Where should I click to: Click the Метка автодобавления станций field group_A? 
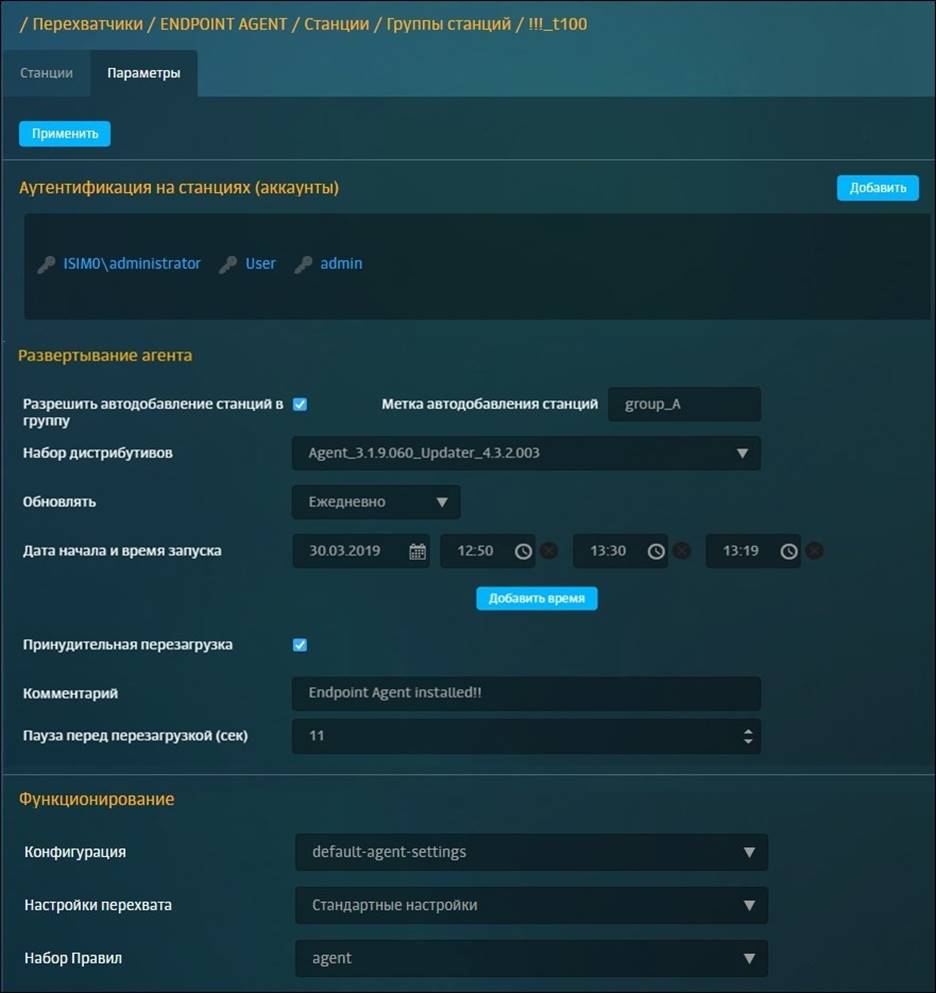(685, 404)
